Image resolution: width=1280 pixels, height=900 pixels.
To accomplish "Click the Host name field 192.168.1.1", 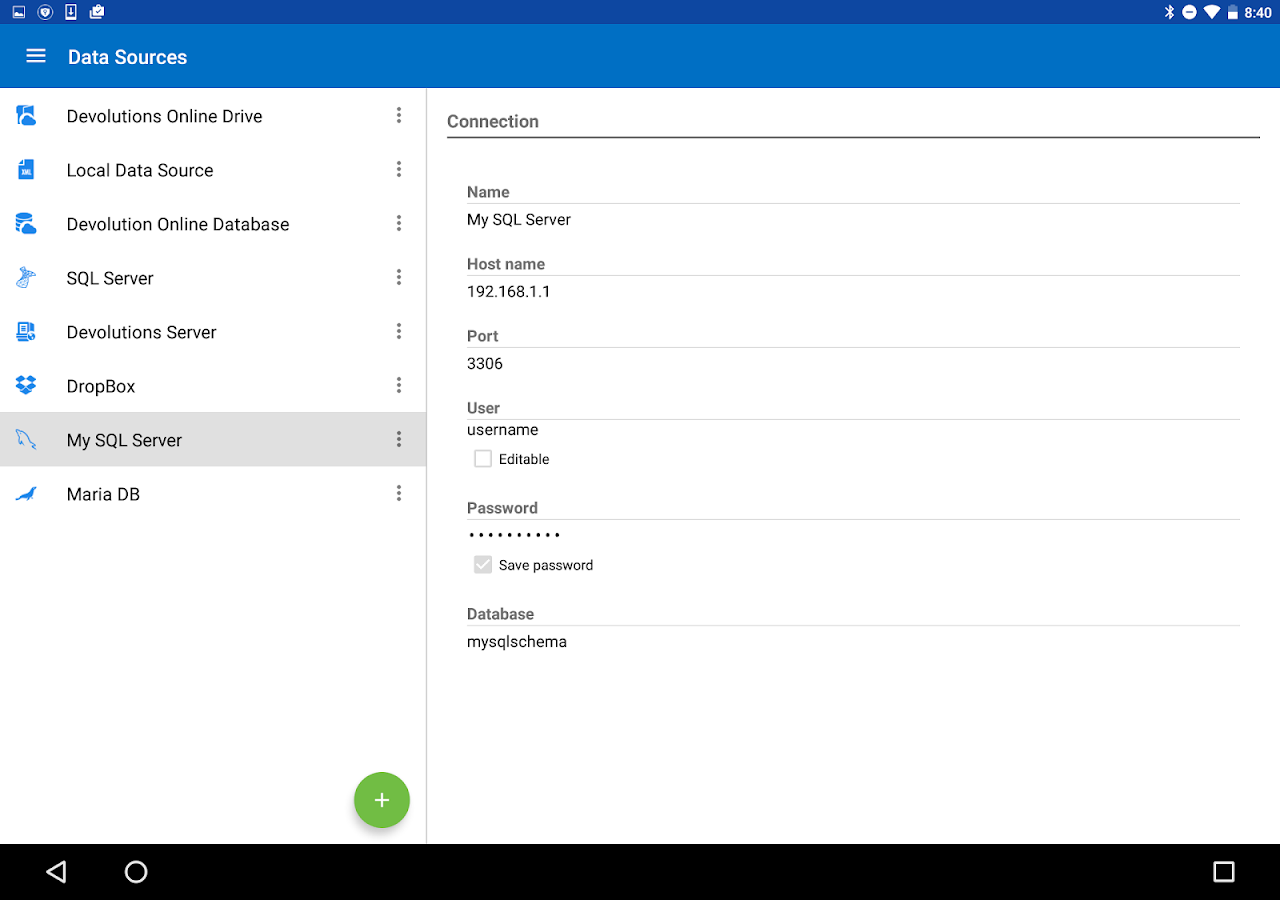I will tap(853, 292).
